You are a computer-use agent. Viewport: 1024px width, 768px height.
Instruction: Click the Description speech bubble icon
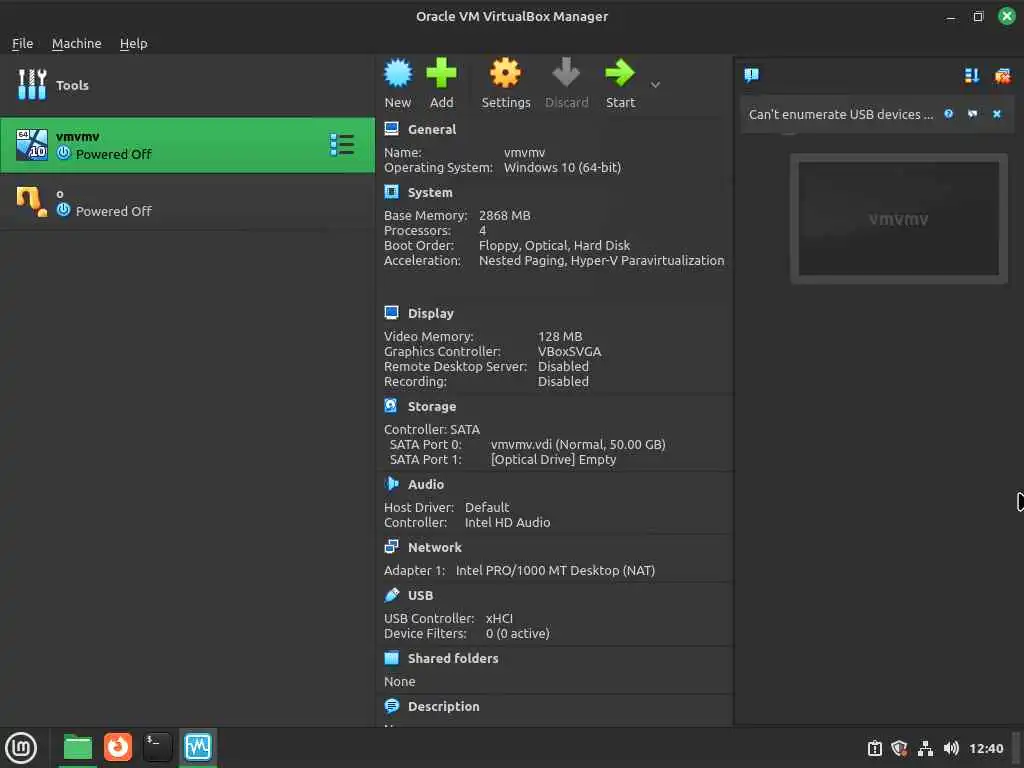pos(391,706)
